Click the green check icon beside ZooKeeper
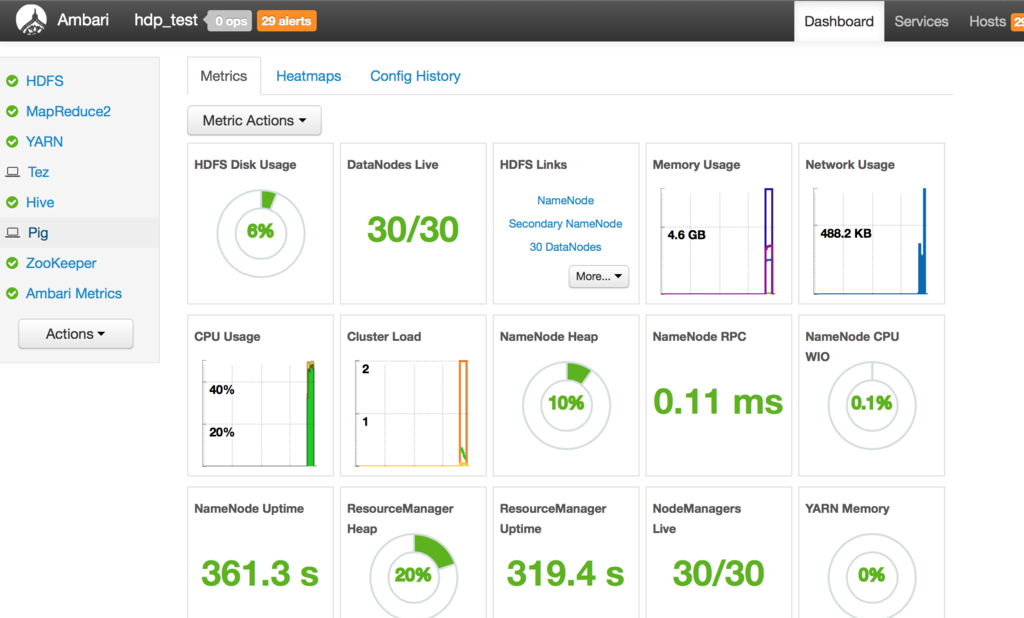 12,263
